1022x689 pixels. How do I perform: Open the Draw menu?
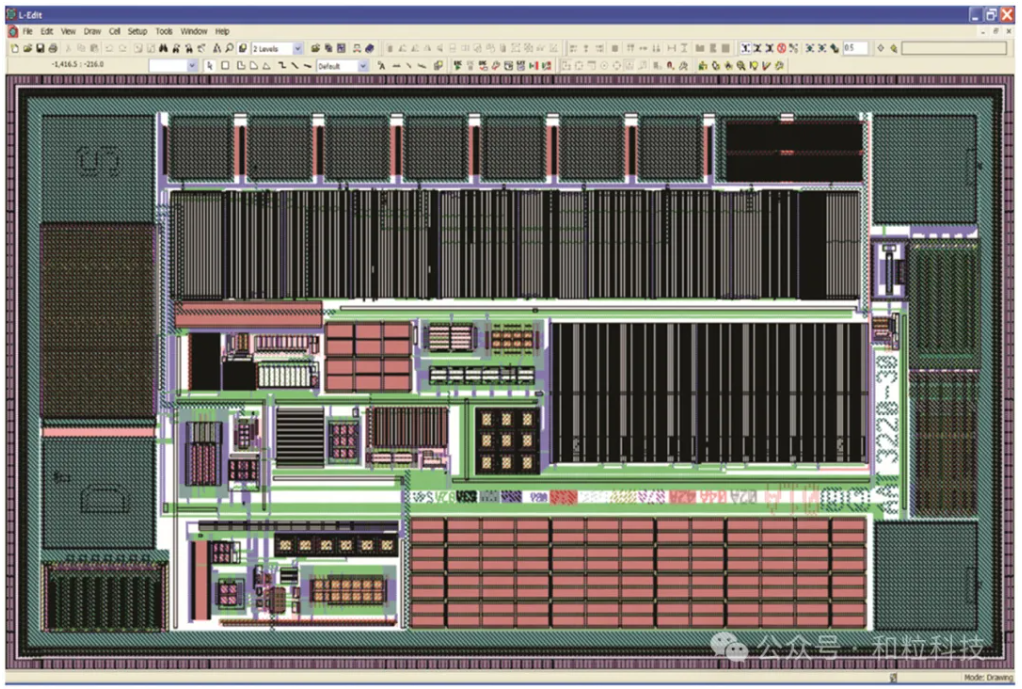pyautogui.click(x=92, y=31)
